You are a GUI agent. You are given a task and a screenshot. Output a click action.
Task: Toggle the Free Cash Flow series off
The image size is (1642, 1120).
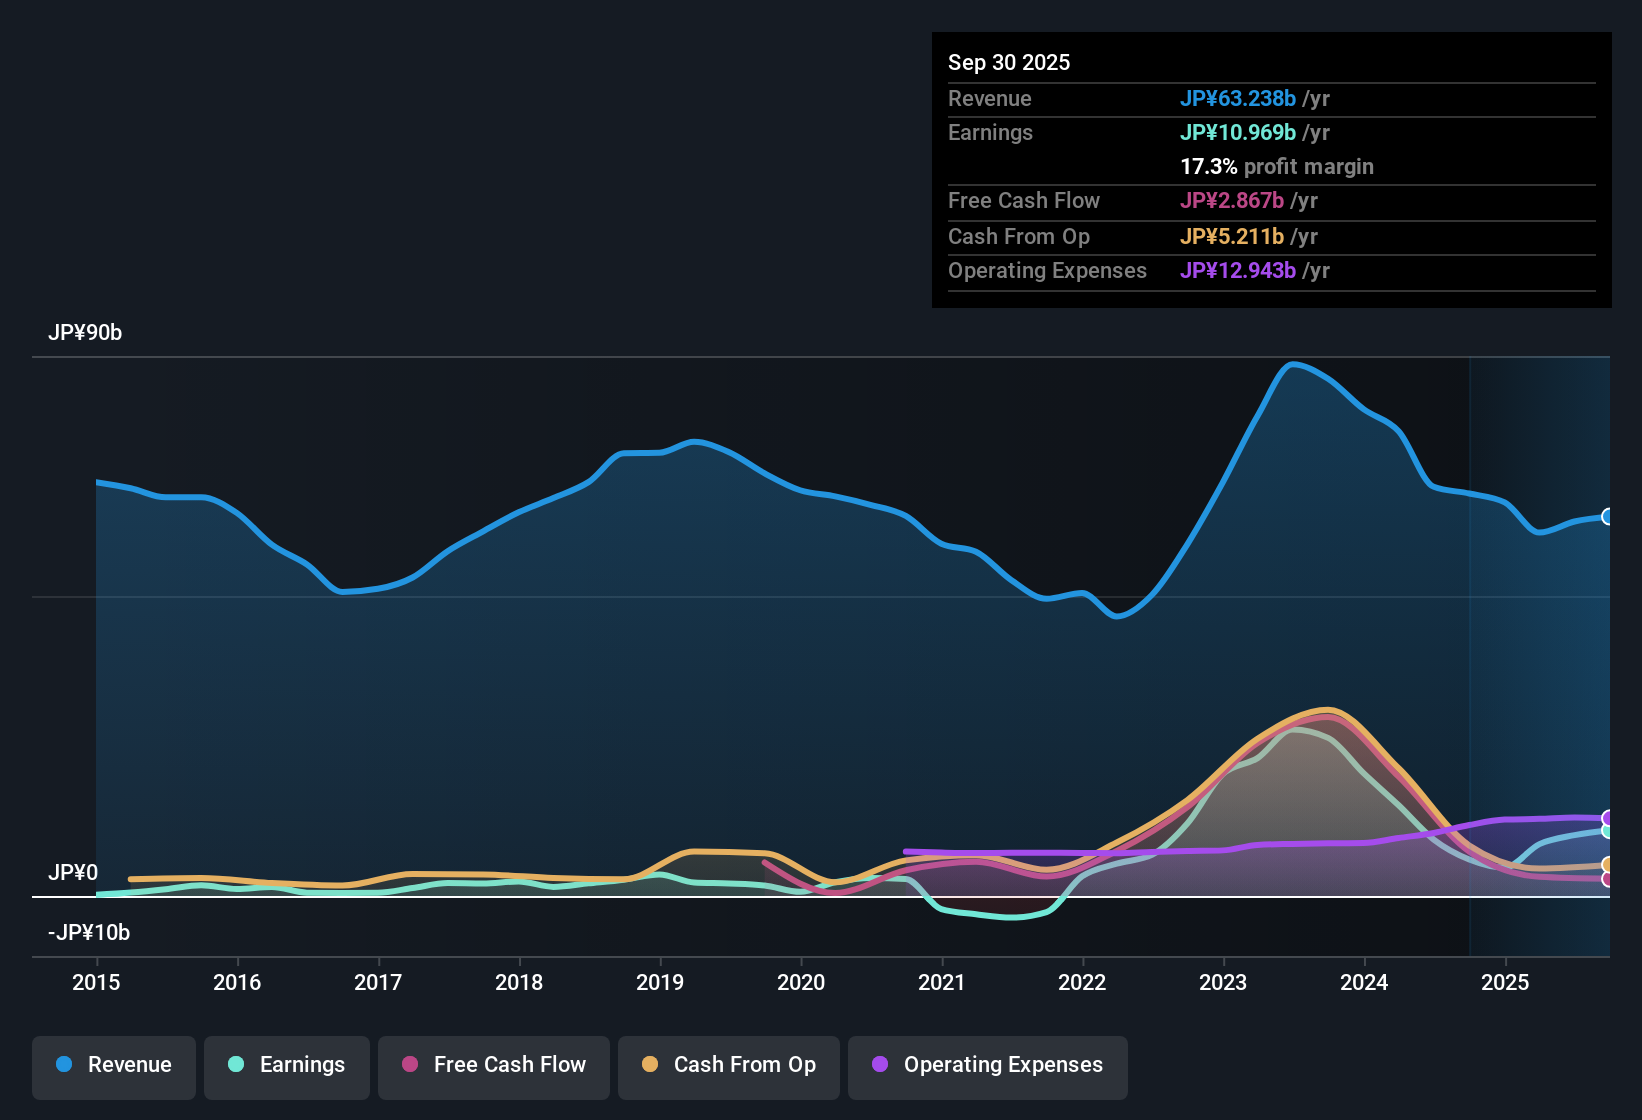[493, 1067]
